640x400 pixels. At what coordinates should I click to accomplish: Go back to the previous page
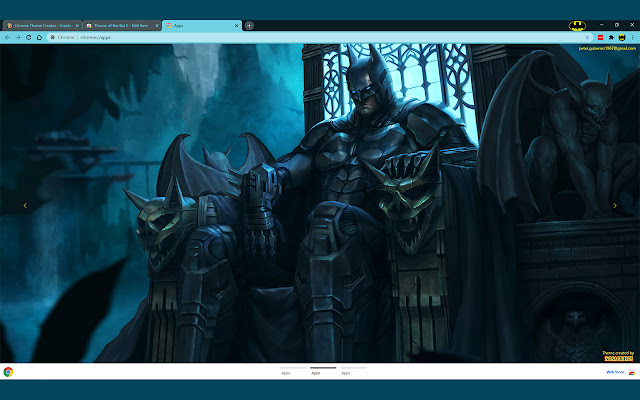tap(7, 37)
